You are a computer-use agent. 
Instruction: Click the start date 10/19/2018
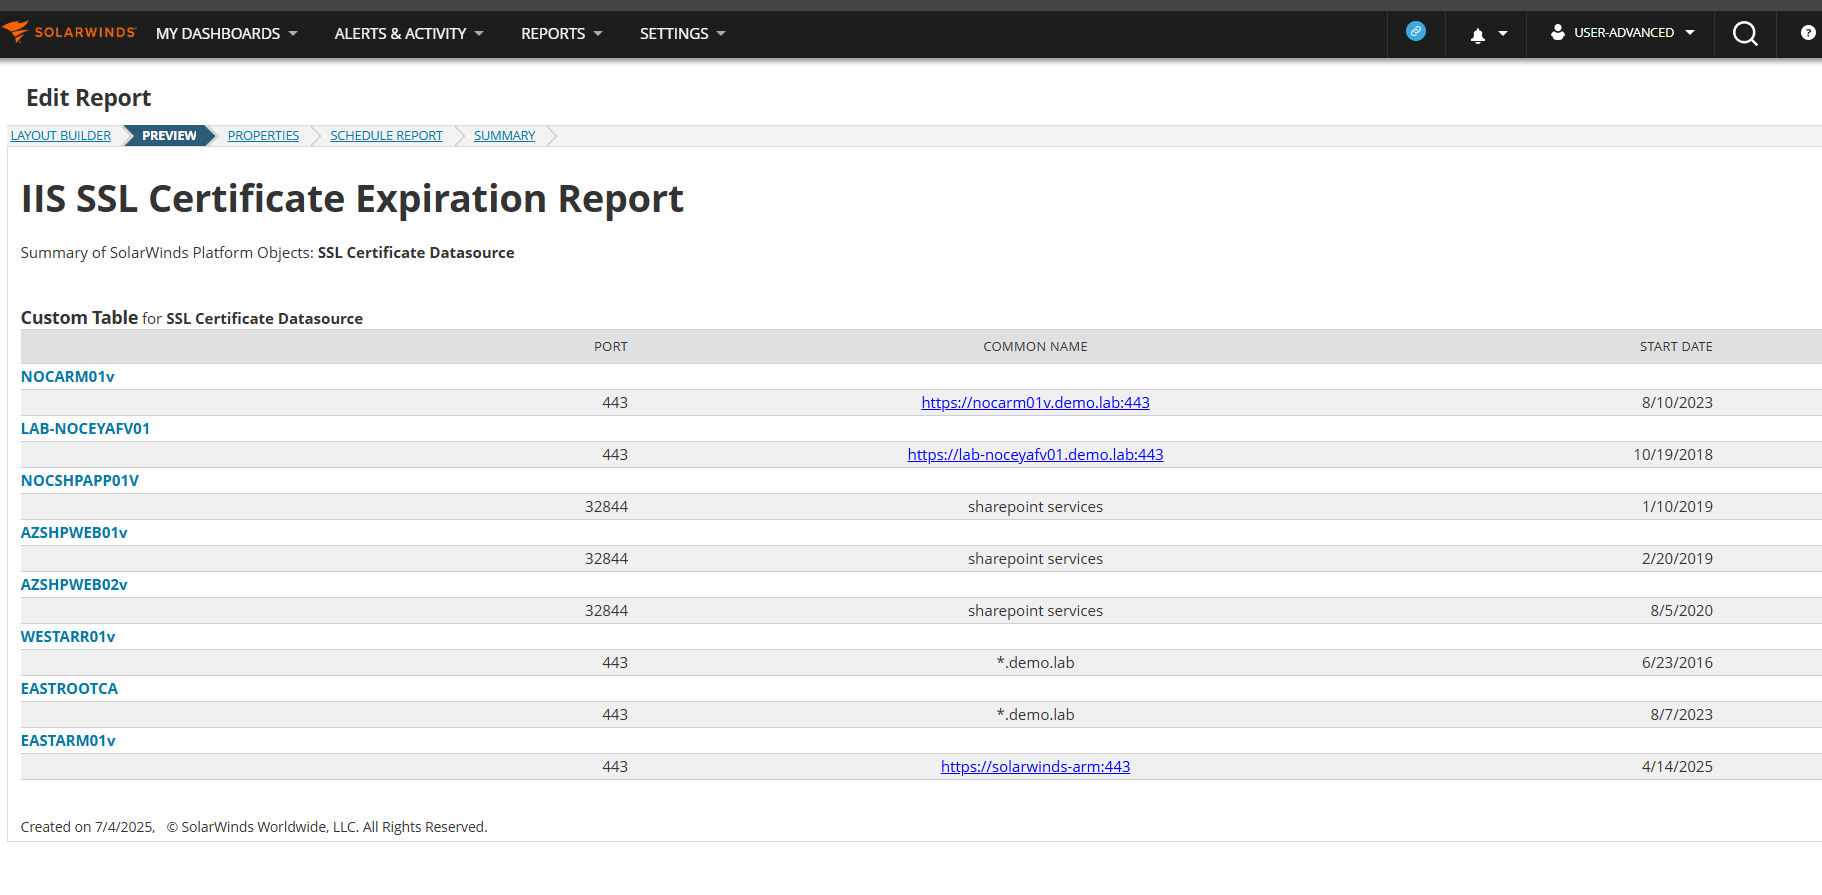tap(1673, 455)
